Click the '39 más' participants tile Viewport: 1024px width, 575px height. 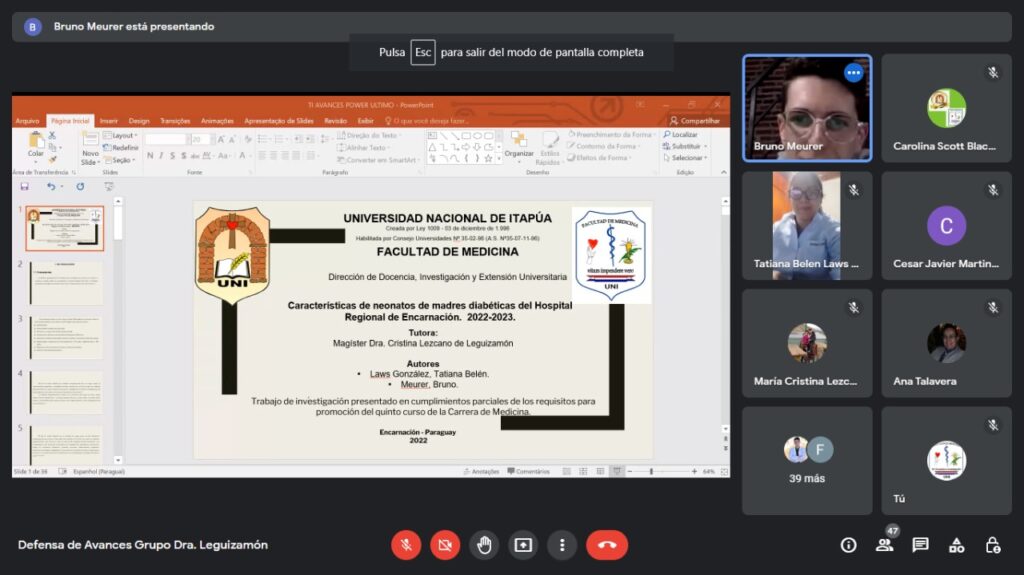(807, 460)
